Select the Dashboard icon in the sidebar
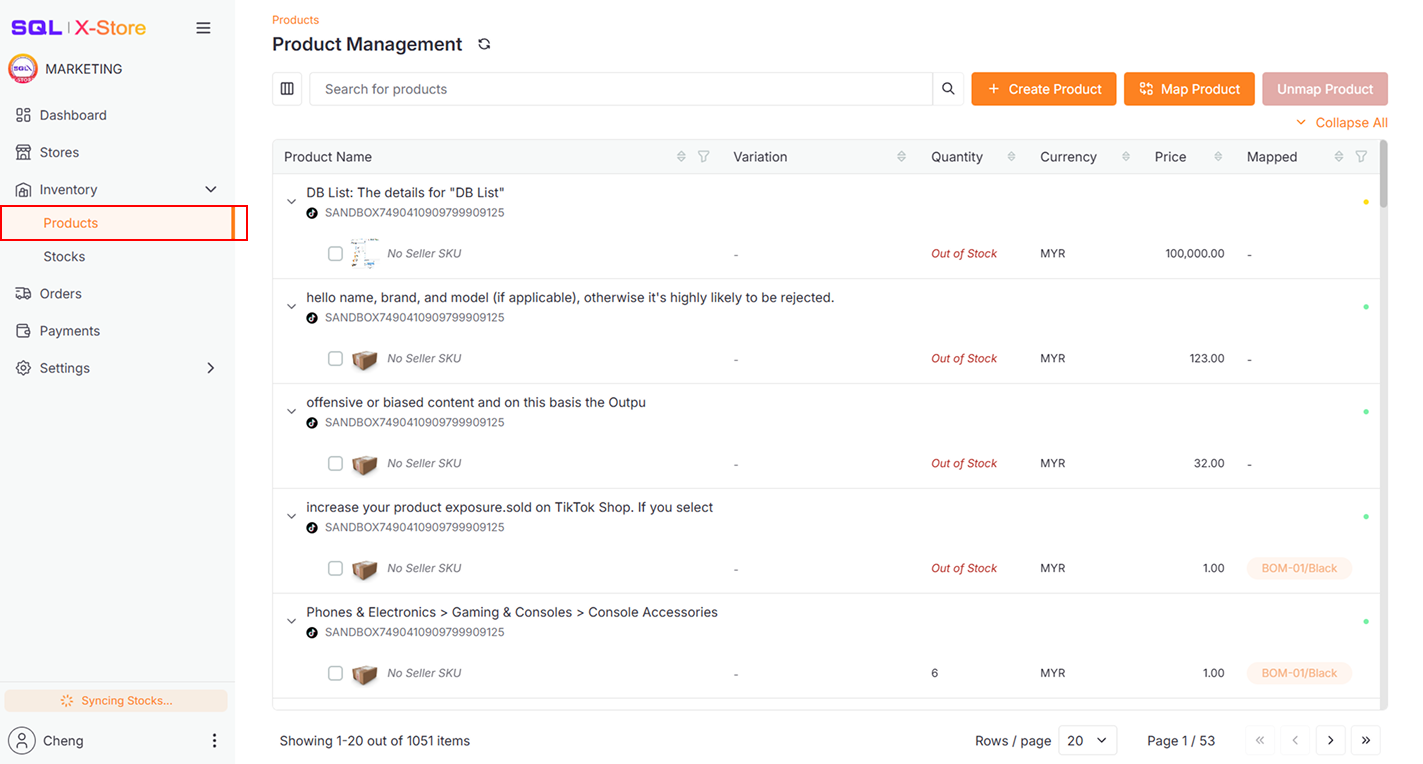Image resolution: width=1423 pixels, height=764 pixels. pyautogui.click(x=23, y=114)
